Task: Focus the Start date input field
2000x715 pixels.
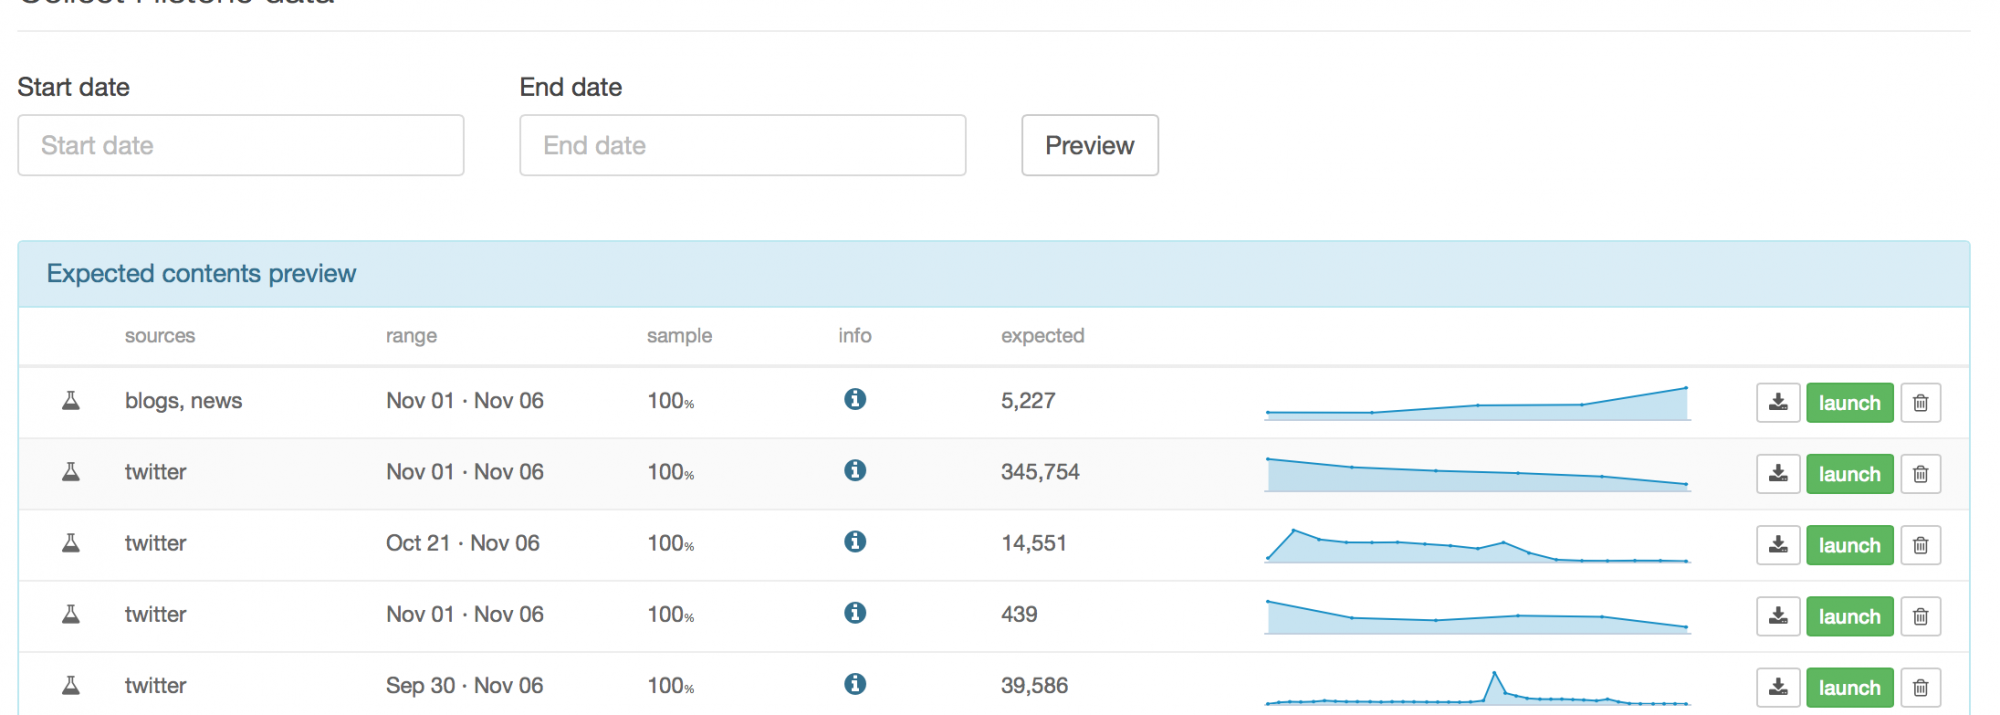Action: [x=240, y=145]
